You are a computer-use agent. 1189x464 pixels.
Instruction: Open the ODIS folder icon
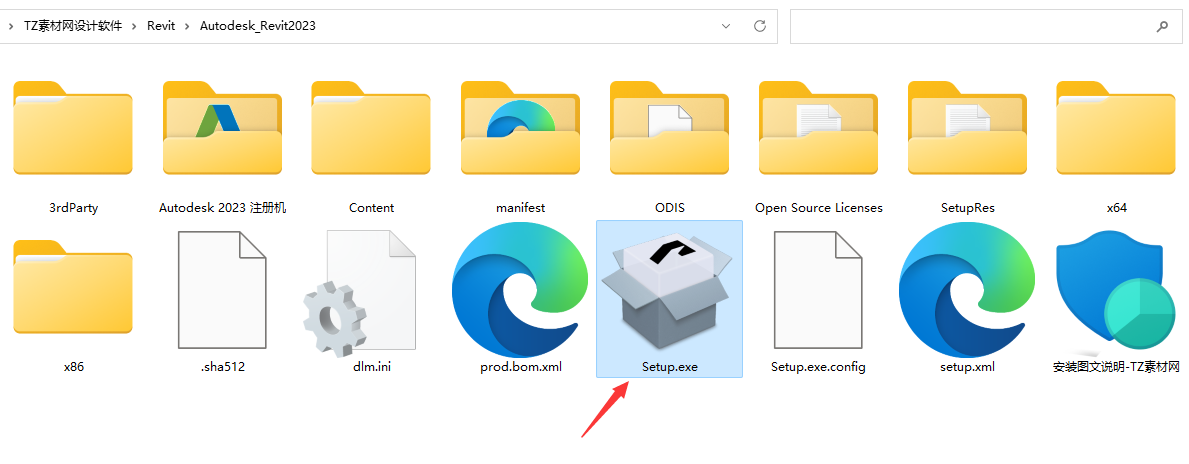point(670,127)
